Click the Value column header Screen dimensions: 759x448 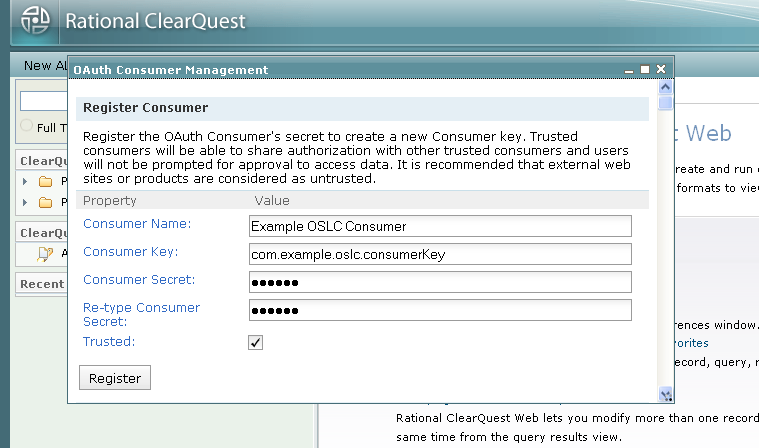[272, 200]
